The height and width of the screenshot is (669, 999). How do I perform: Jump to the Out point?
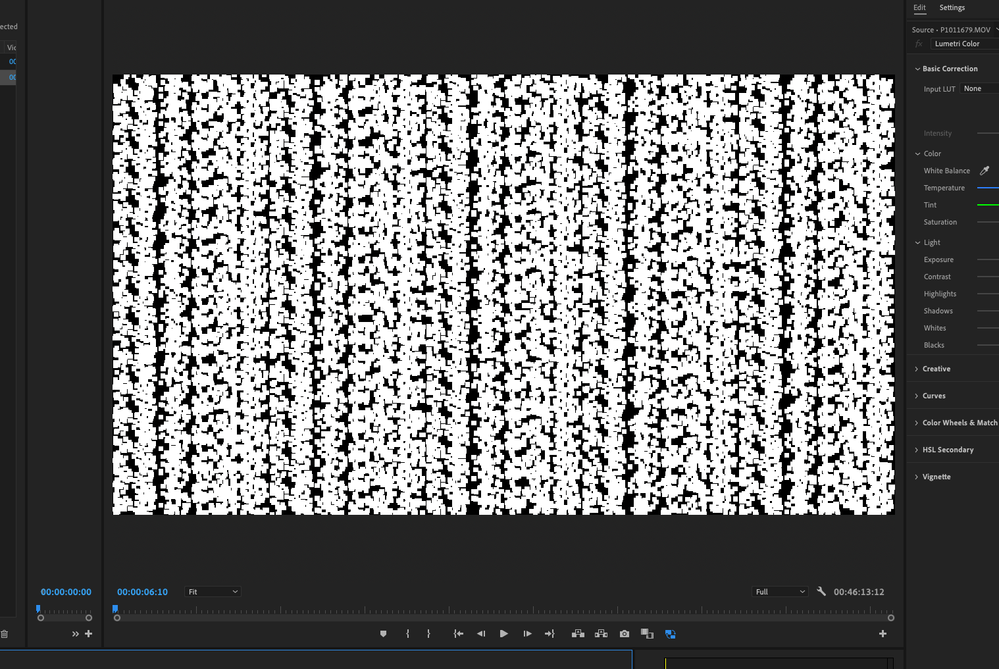point(550,634)
